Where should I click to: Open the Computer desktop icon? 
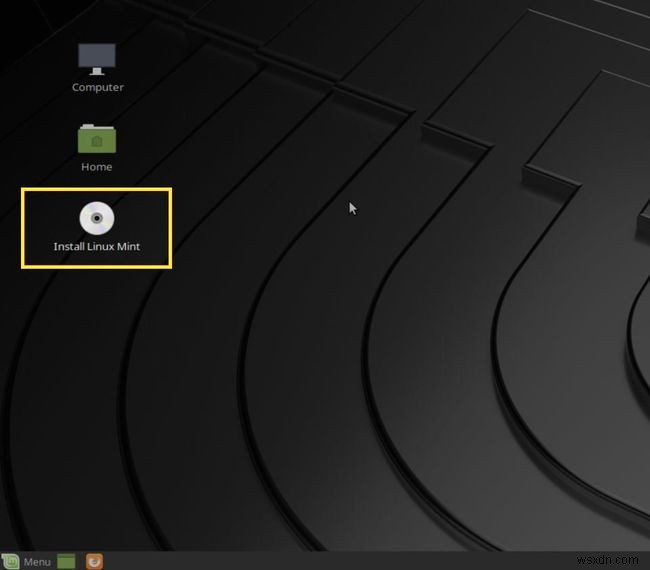97,59
